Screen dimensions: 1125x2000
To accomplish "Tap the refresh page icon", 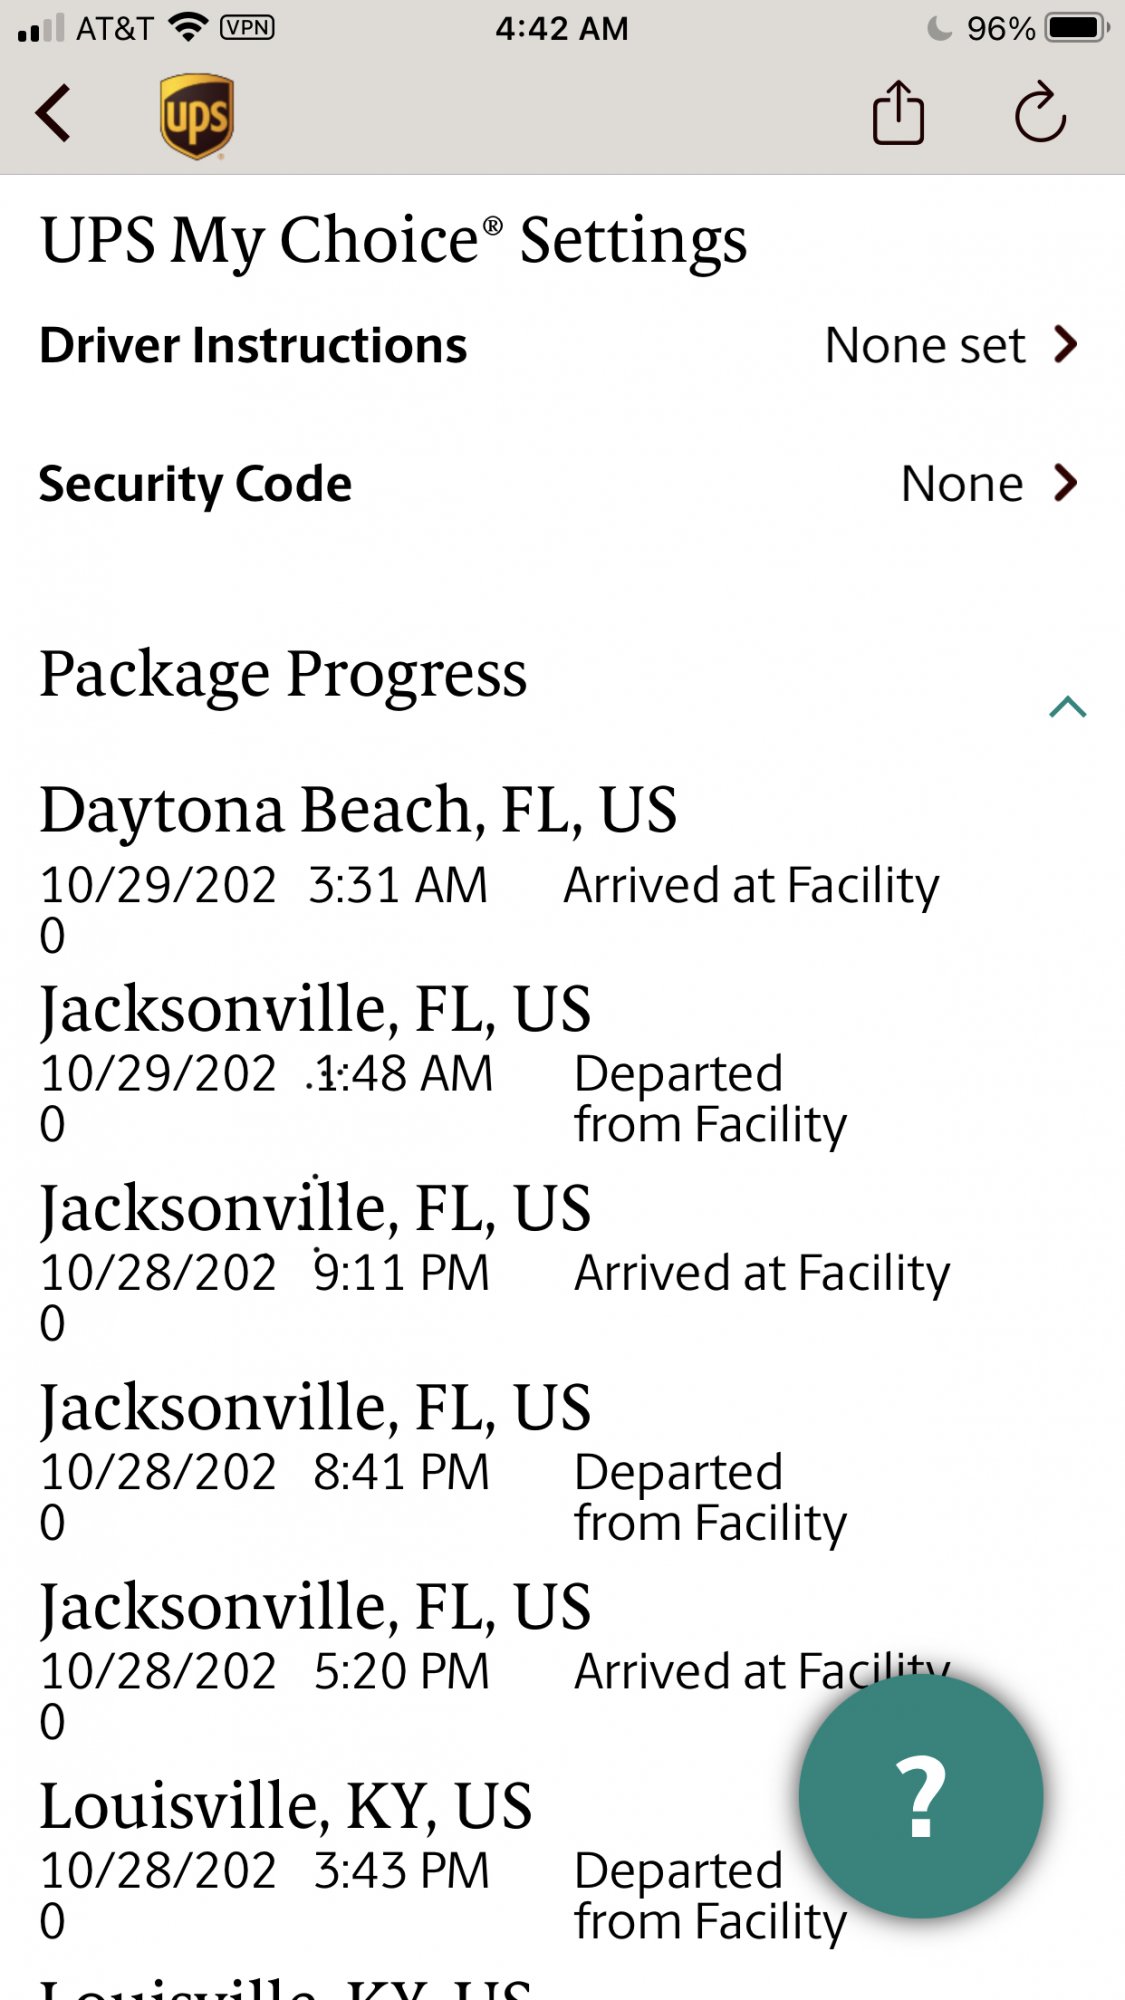I will [x=1040, y=113].
